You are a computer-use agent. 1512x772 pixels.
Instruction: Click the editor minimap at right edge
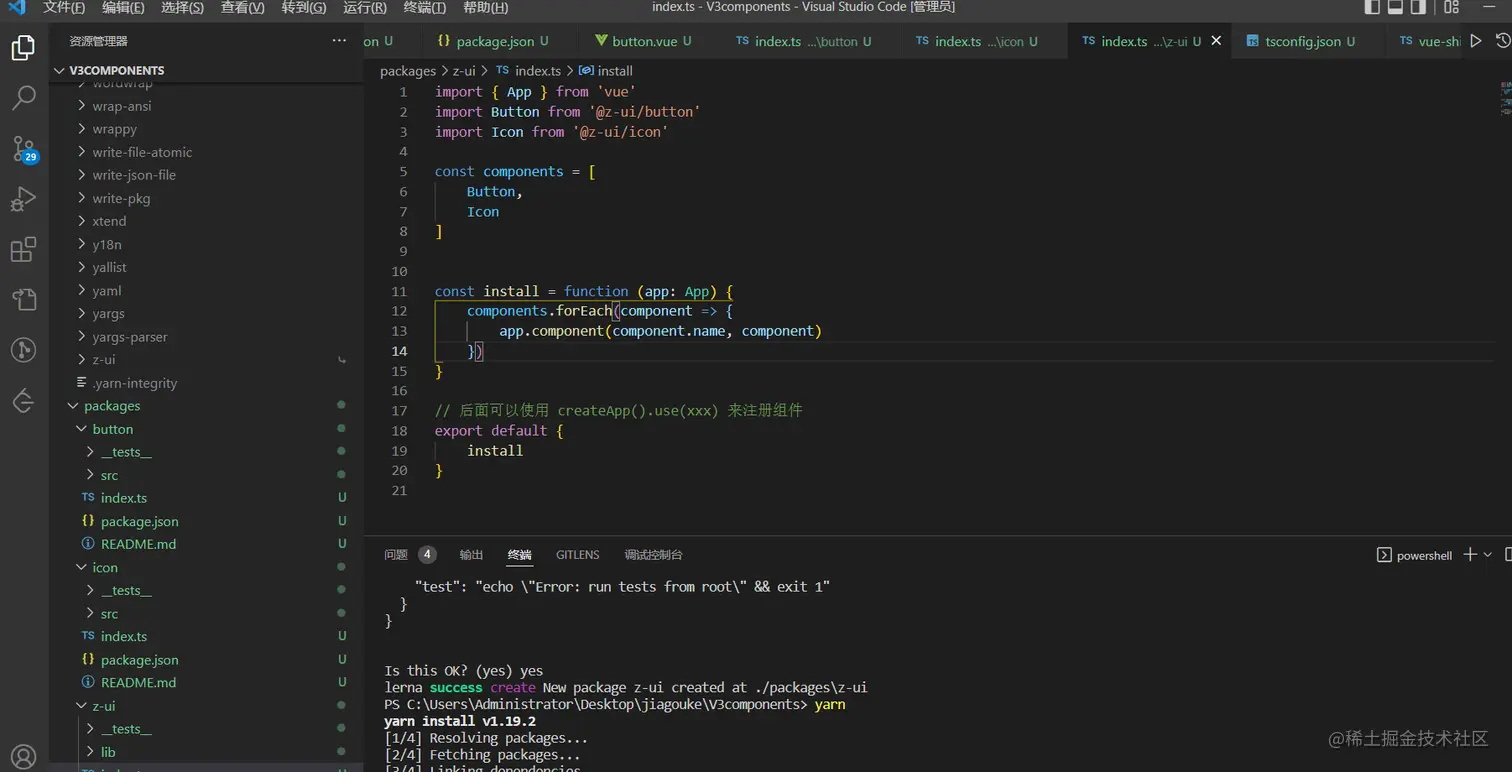(x=1504, y=98)
